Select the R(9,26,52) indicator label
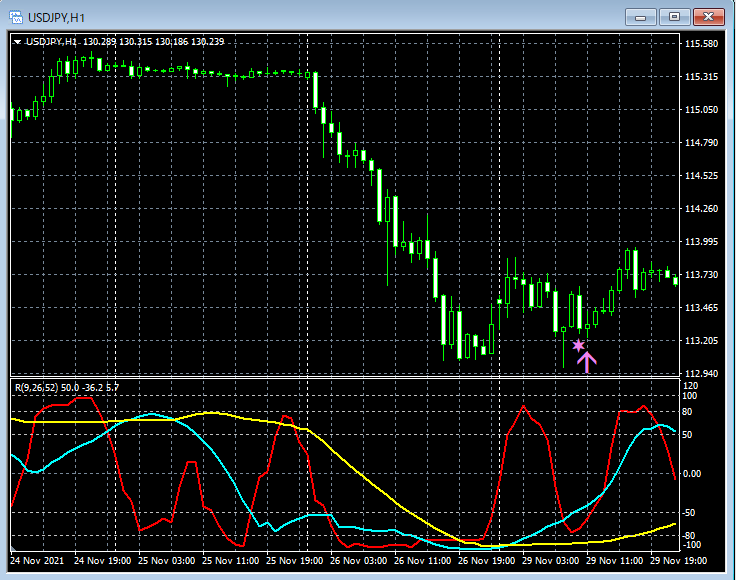737x580 pixels. [38, 386]
